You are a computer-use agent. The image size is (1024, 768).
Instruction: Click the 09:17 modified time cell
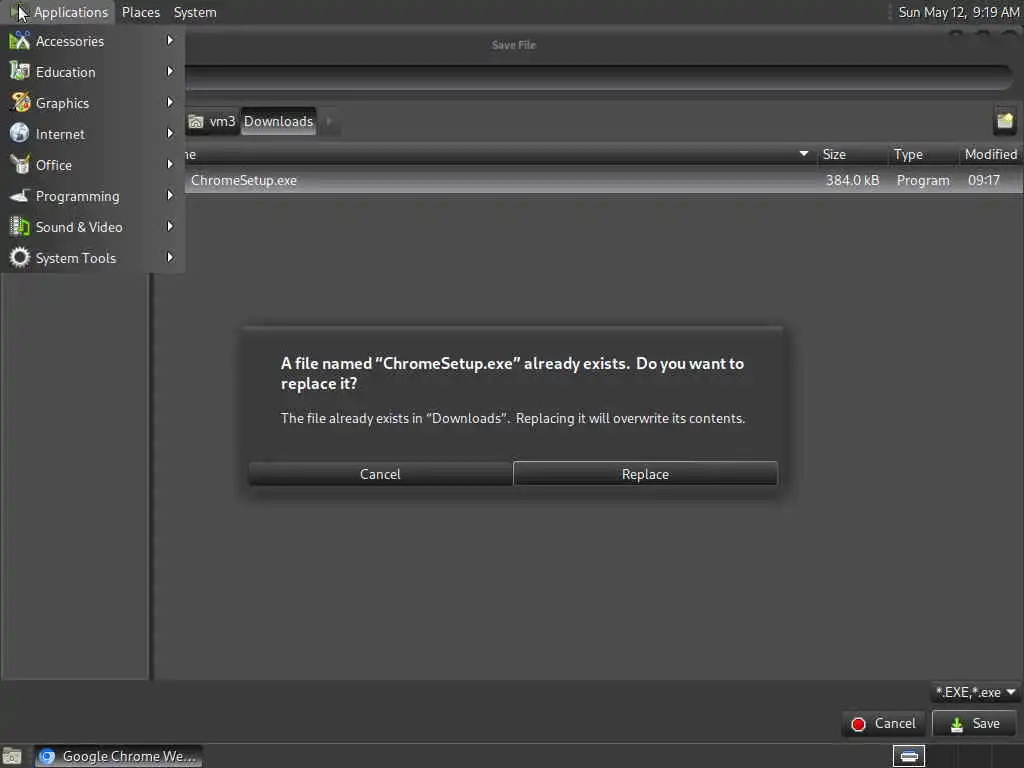[984, 180]
